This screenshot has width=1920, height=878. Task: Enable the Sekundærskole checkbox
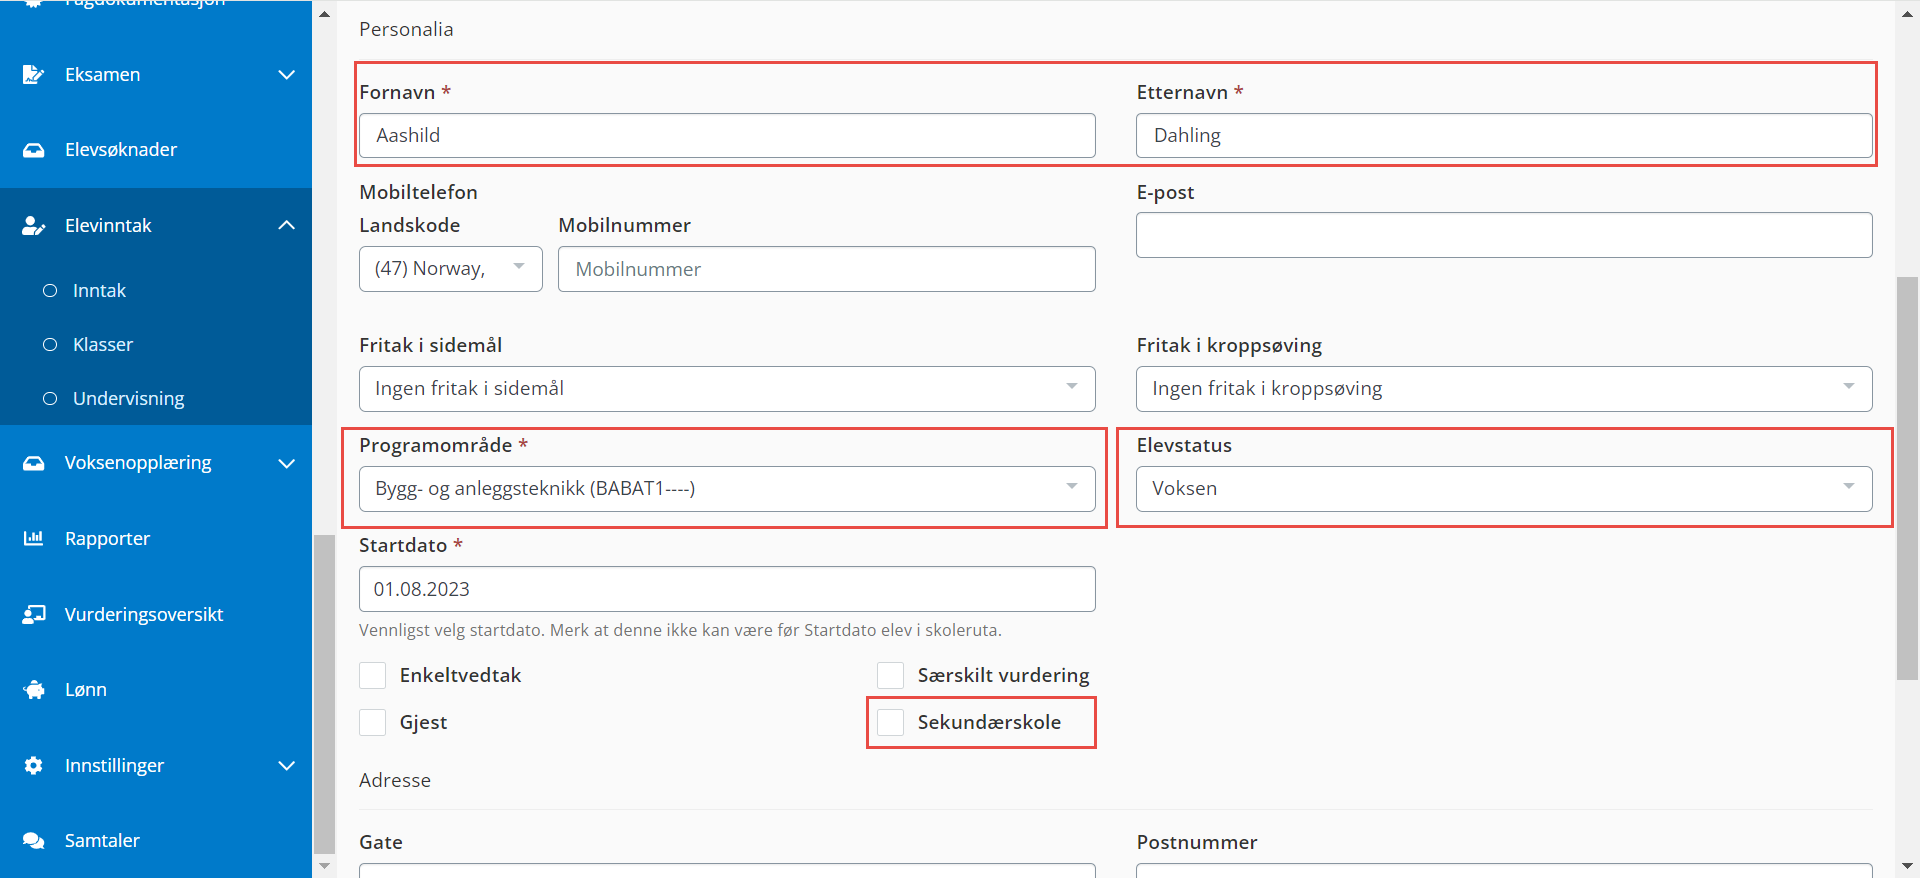(x=891, y=723)
